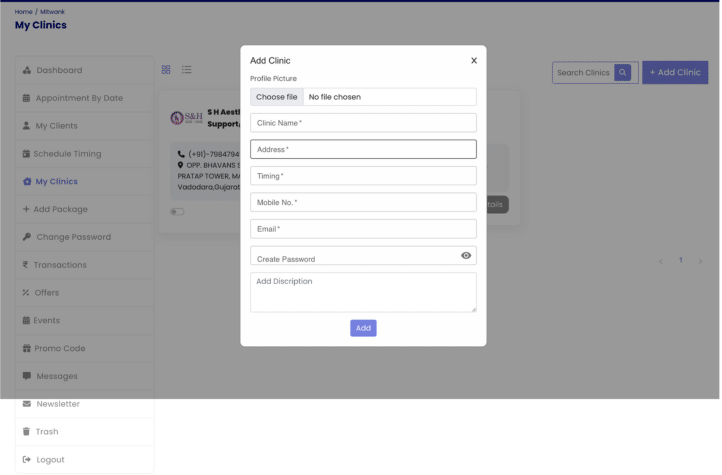Click the Home breadcrumb link
The width and height of the screenshot is (722, 475).
23,11
